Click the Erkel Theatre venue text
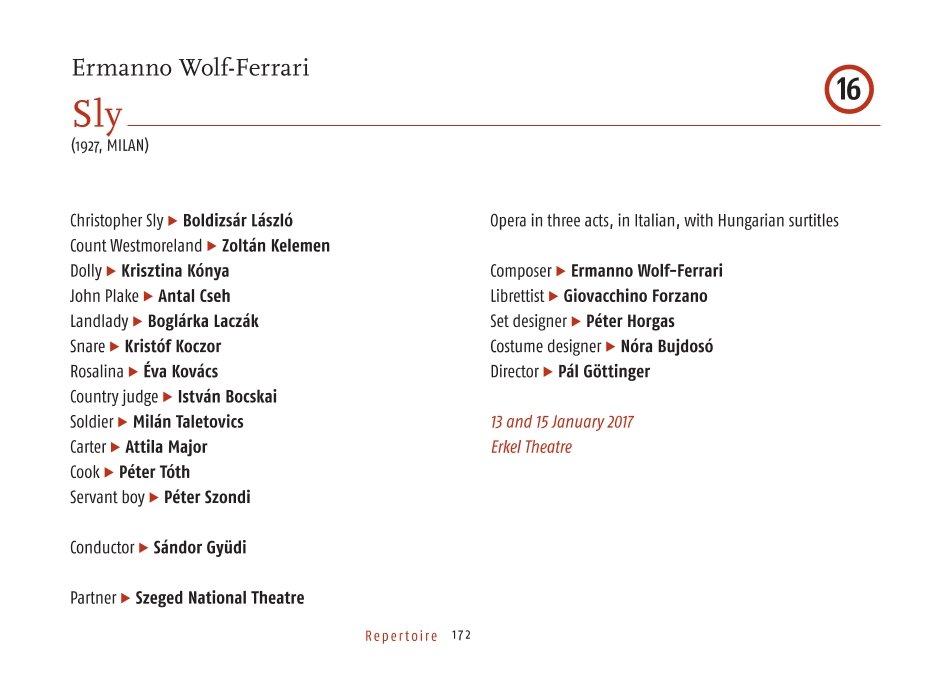This screenshot has height=679, width=944. pyautogui.click(x=531, y=447)
